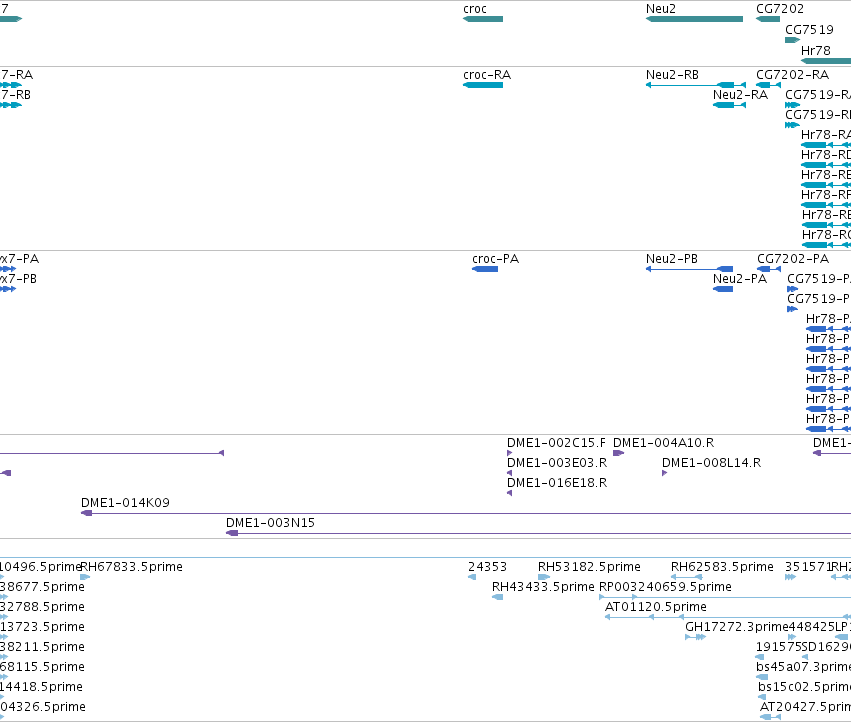Select the DME1-008L14.R BAC end label

[712, 463]
